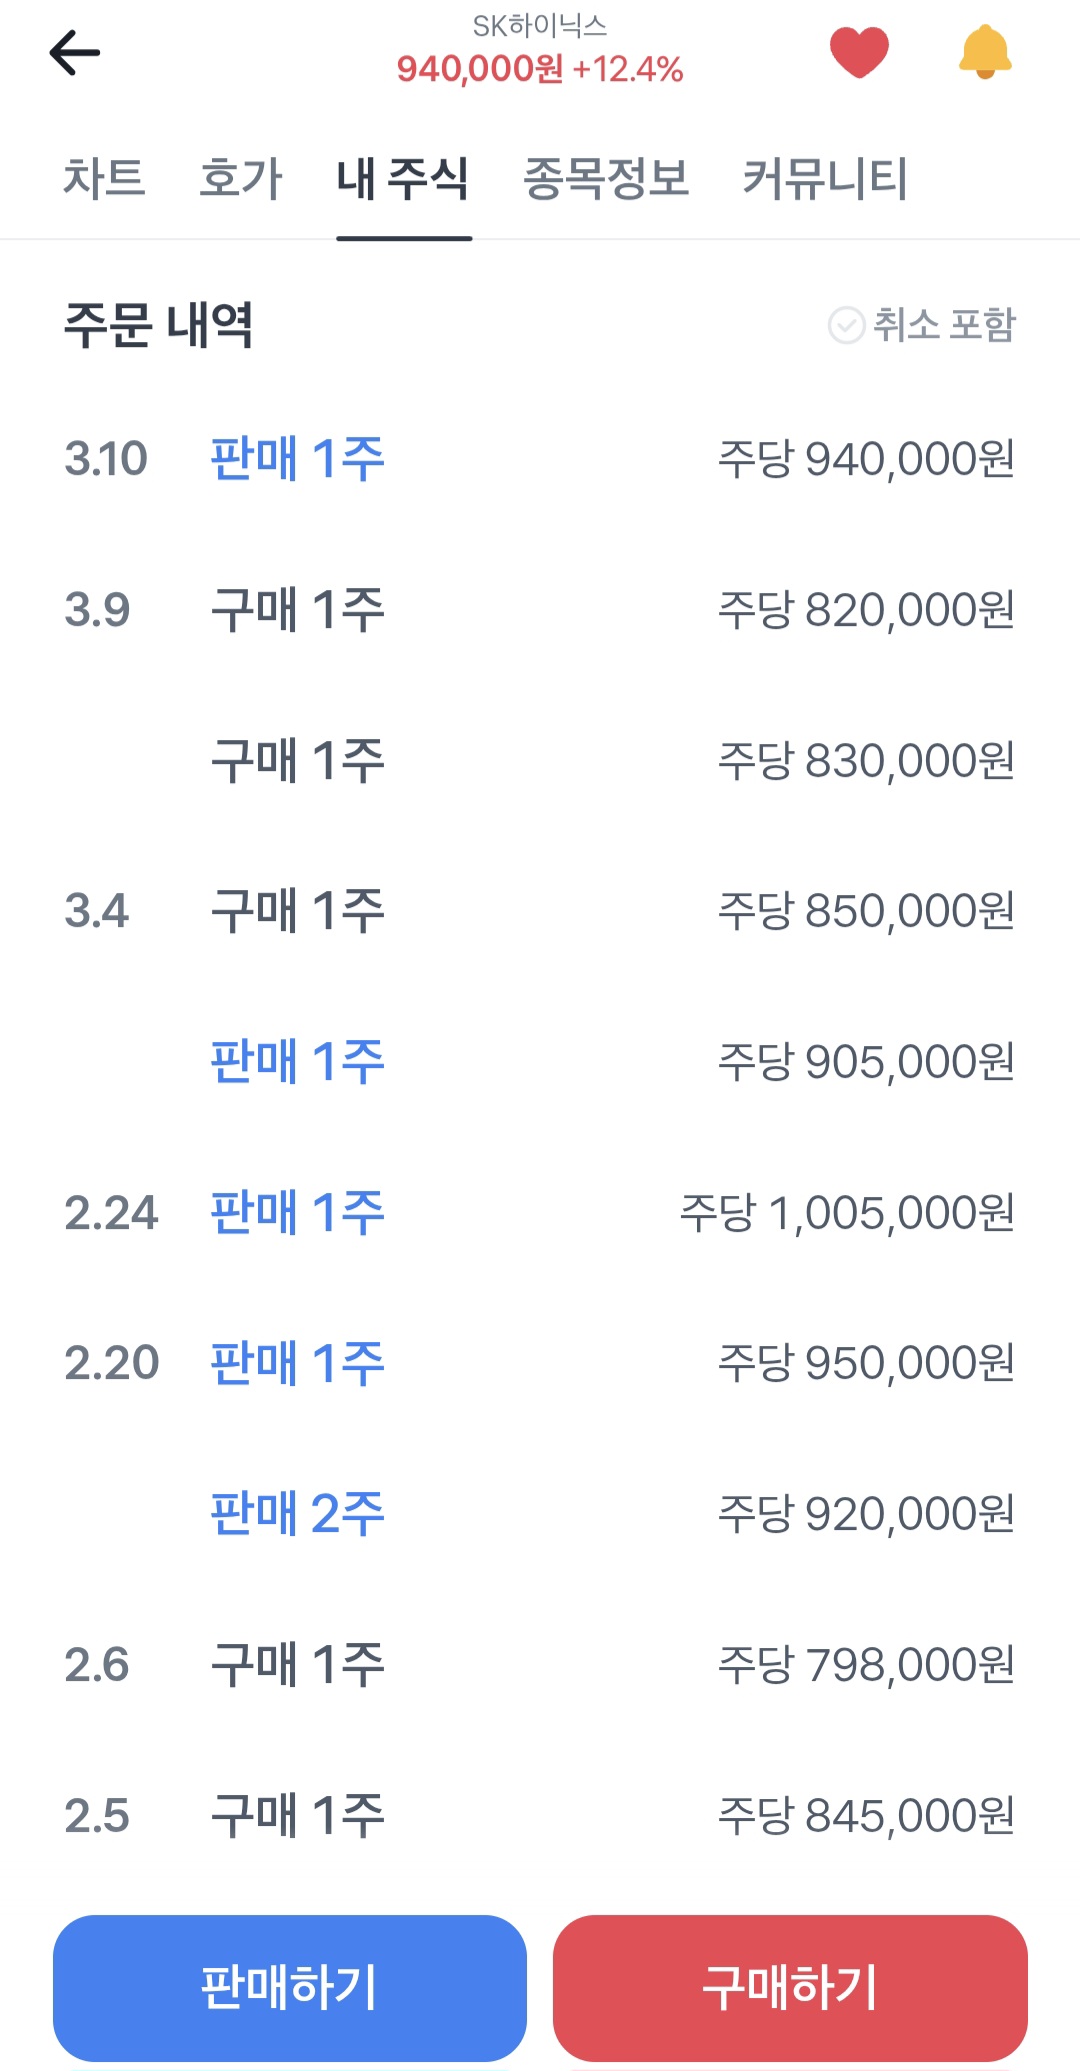
Task: Tap the back arrow icon
Action: pos(75,53)
